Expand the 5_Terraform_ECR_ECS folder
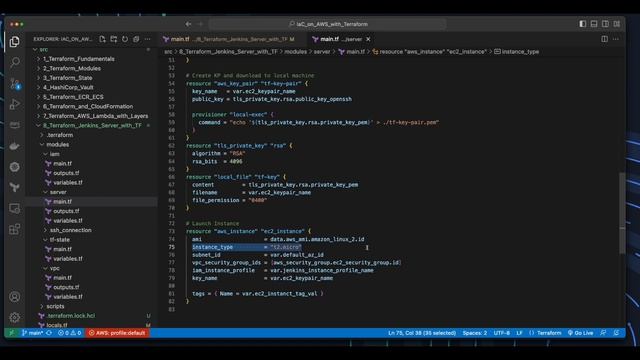Image resolution: width=640 pixels, height=360 pixels. tap(73, 97)
